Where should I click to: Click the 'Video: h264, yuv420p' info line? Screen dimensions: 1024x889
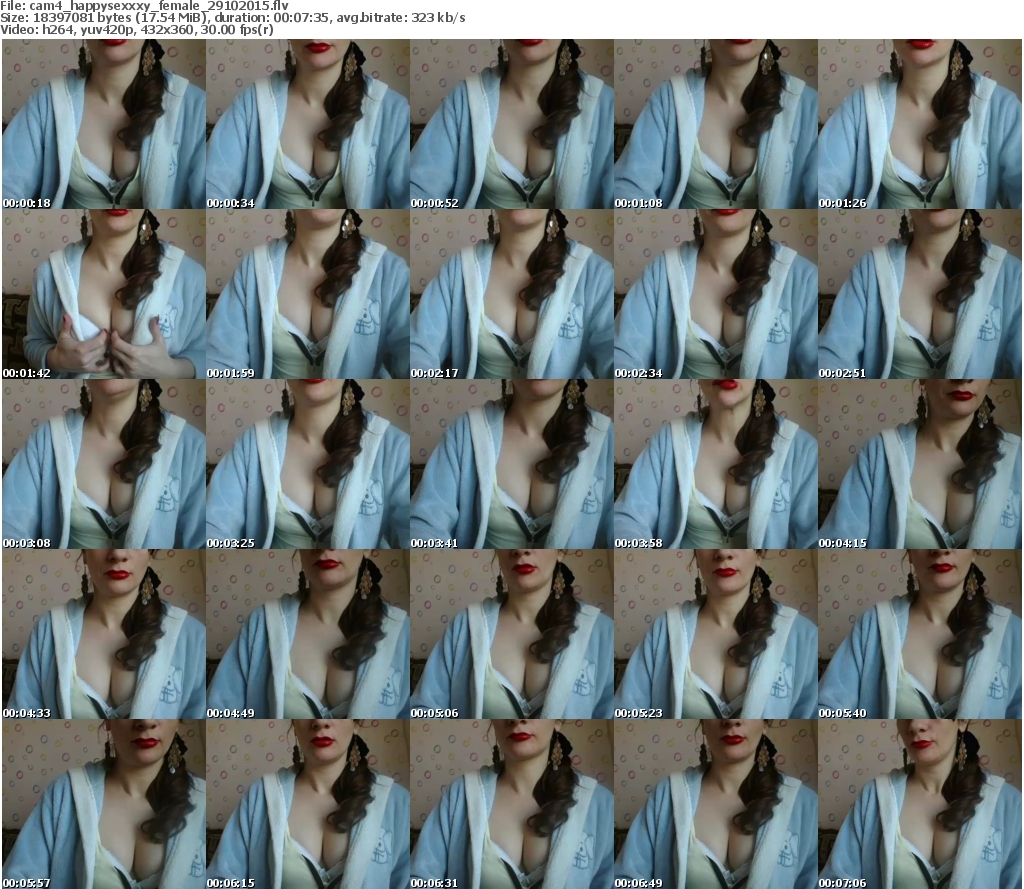(x=137, y=30)
